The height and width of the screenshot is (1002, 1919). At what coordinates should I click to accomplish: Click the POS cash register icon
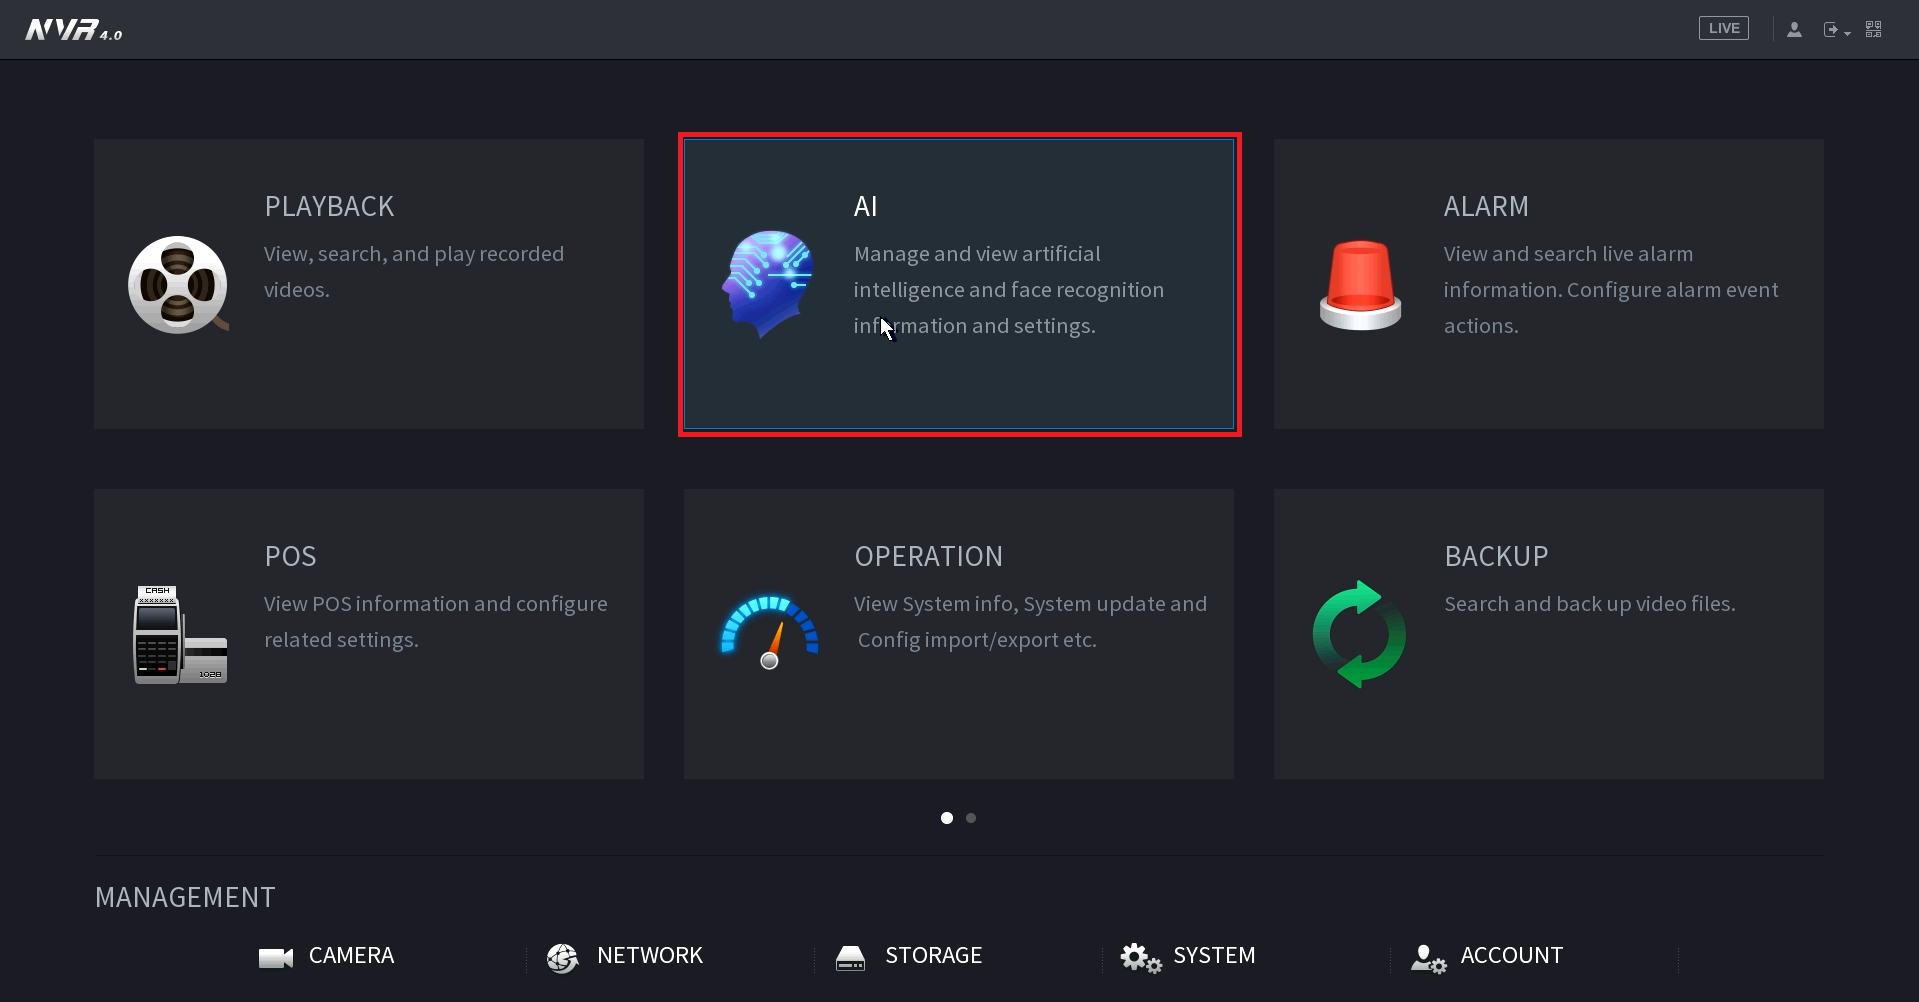(180, 635)
